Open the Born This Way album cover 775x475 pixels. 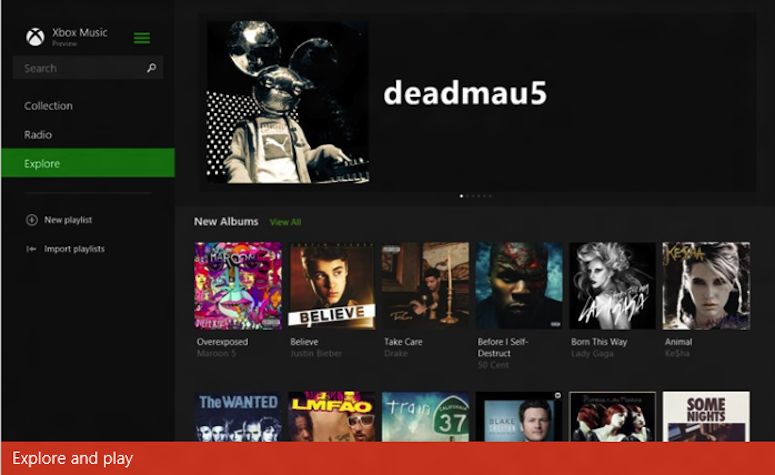click(x=612, y=286)
